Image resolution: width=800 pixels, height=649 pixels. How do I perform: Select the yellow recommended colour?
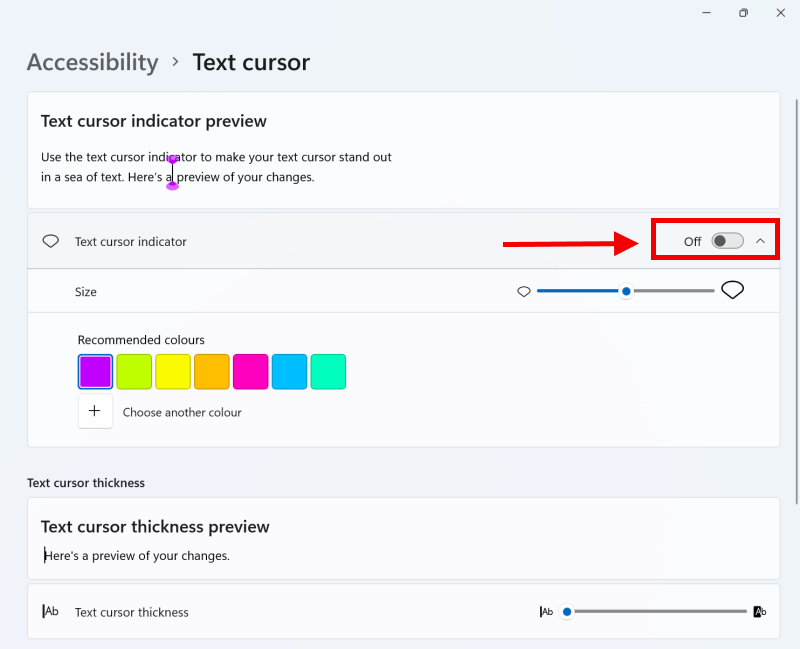pos(173,371)
